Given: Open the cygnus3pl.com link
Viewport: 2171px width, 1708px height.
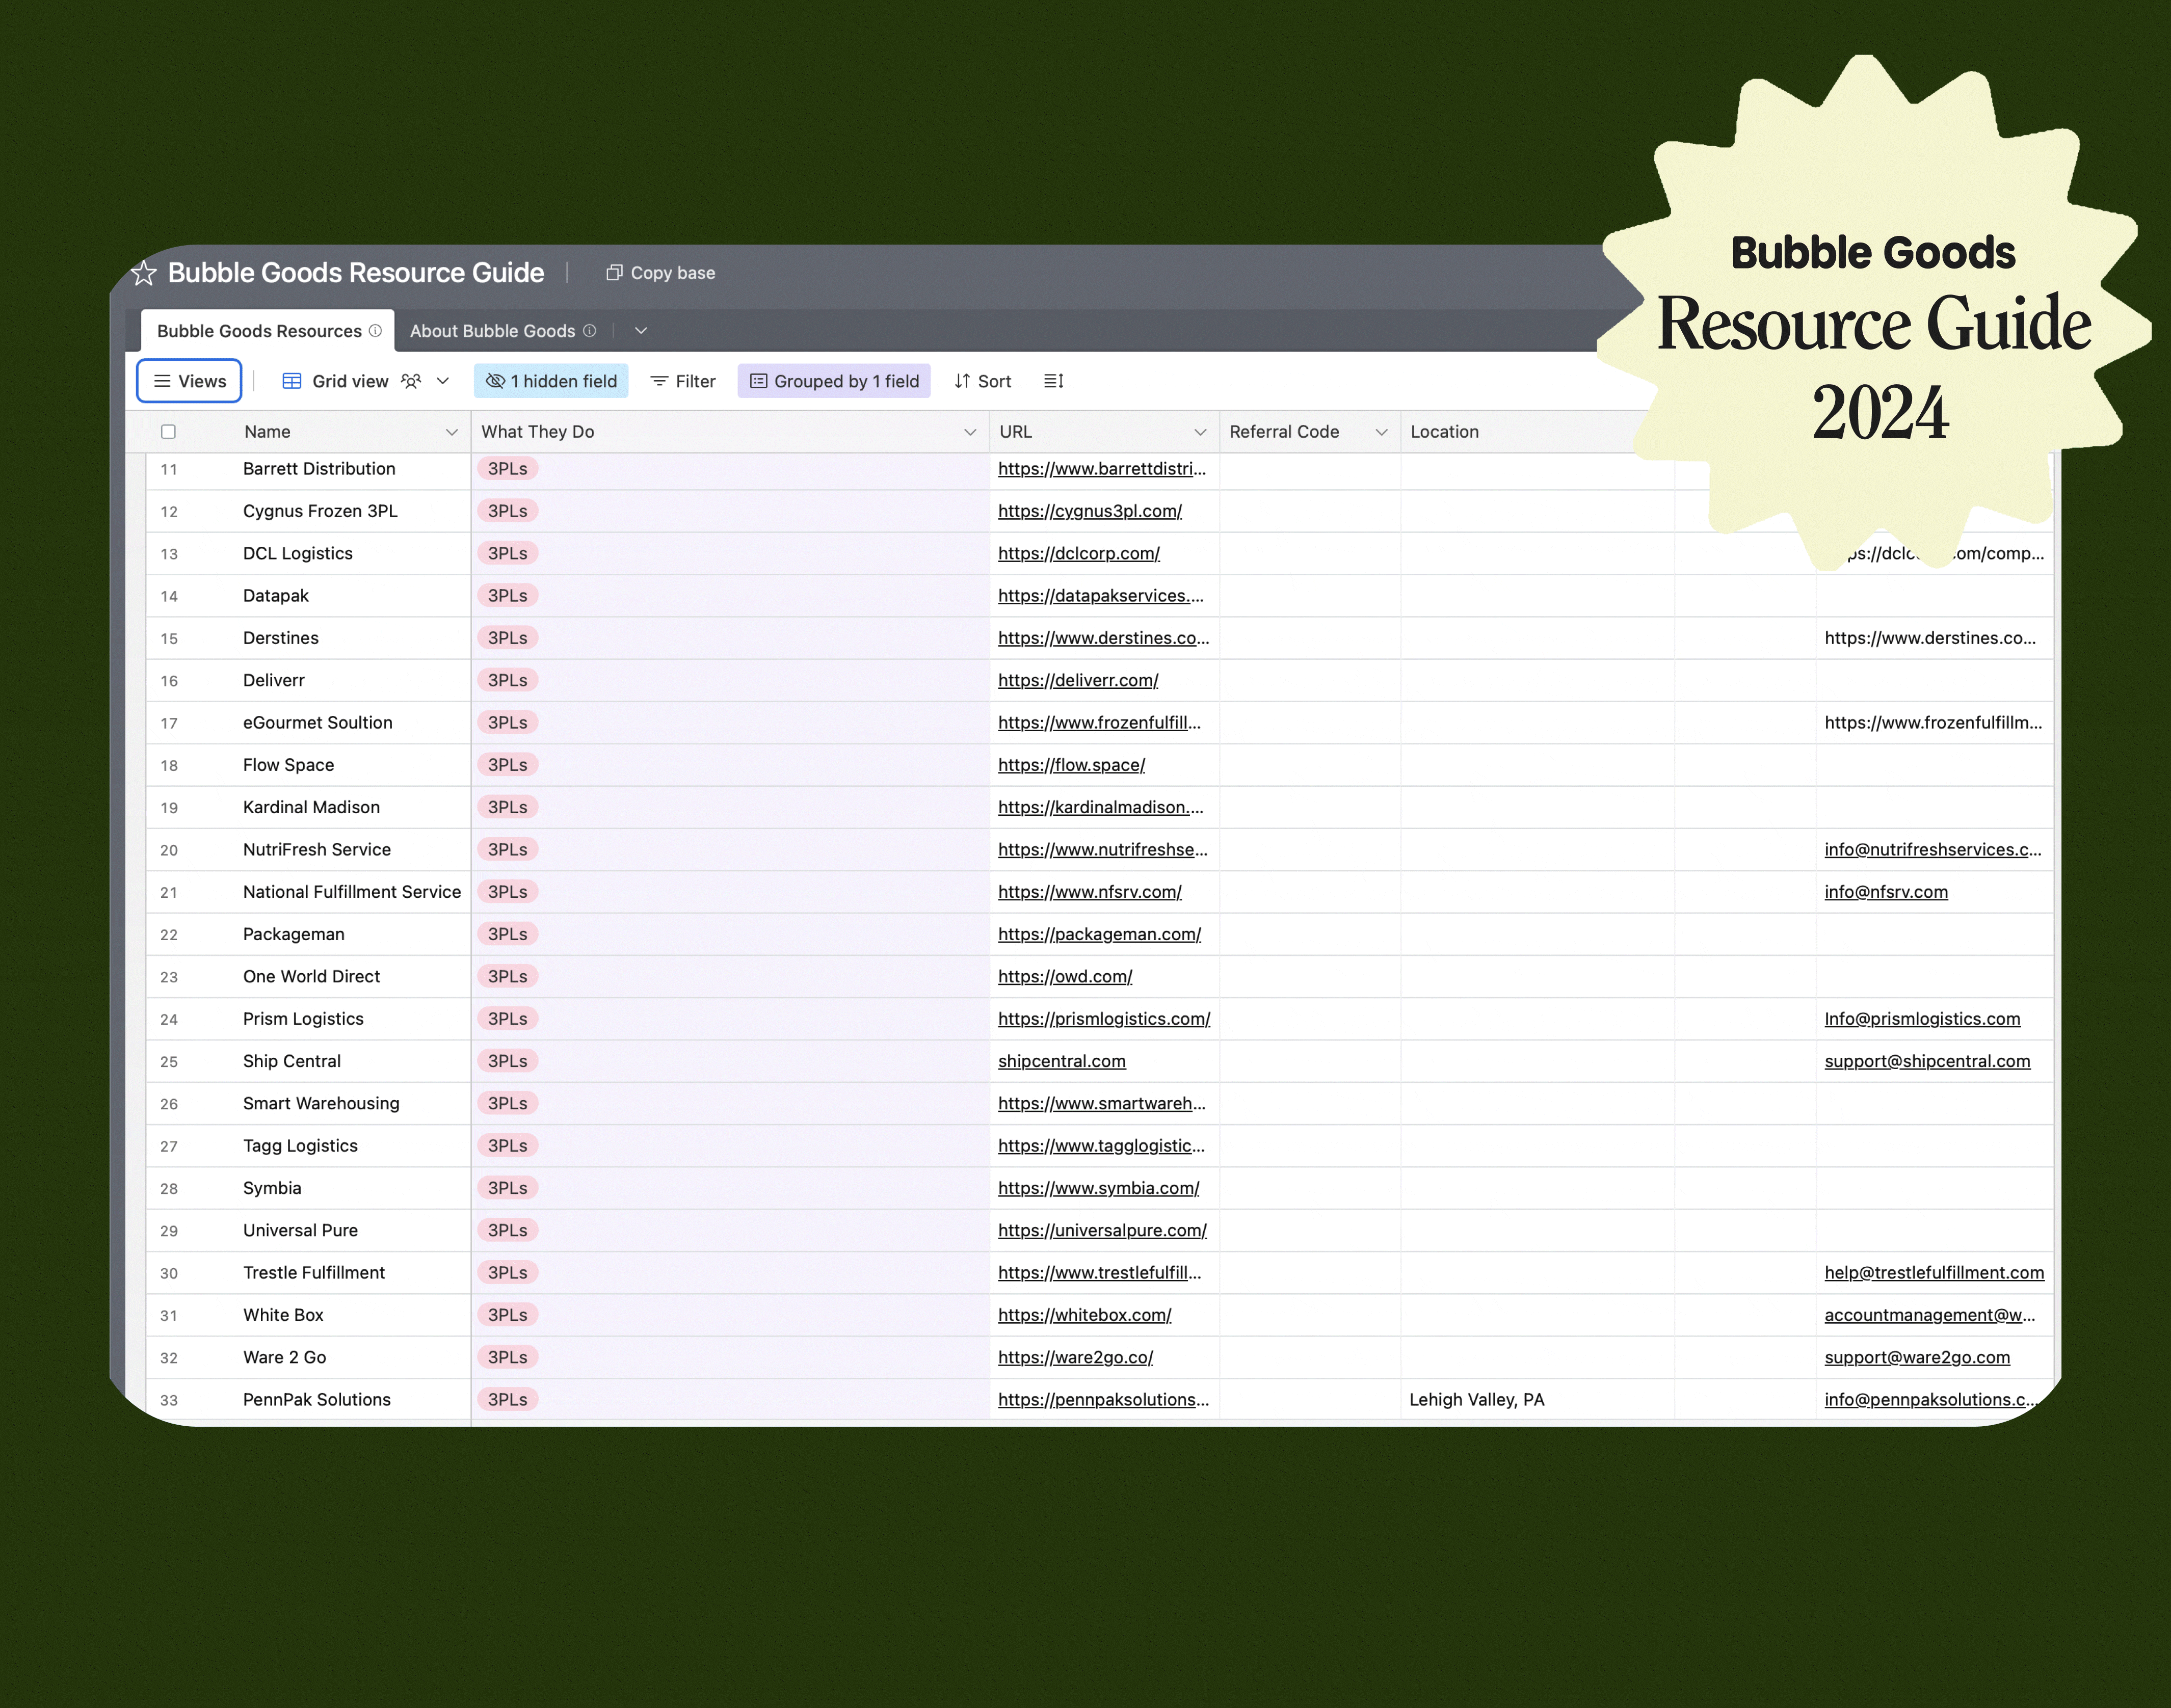Looking at the screenshot, I should coord(1090,511).
